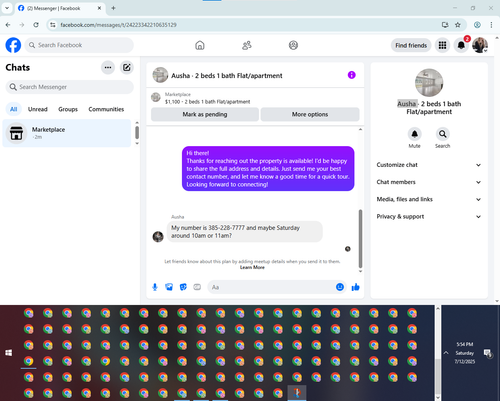Click Find friends button
This screenshot has width=500, height=401.
(x=411, y=45)
